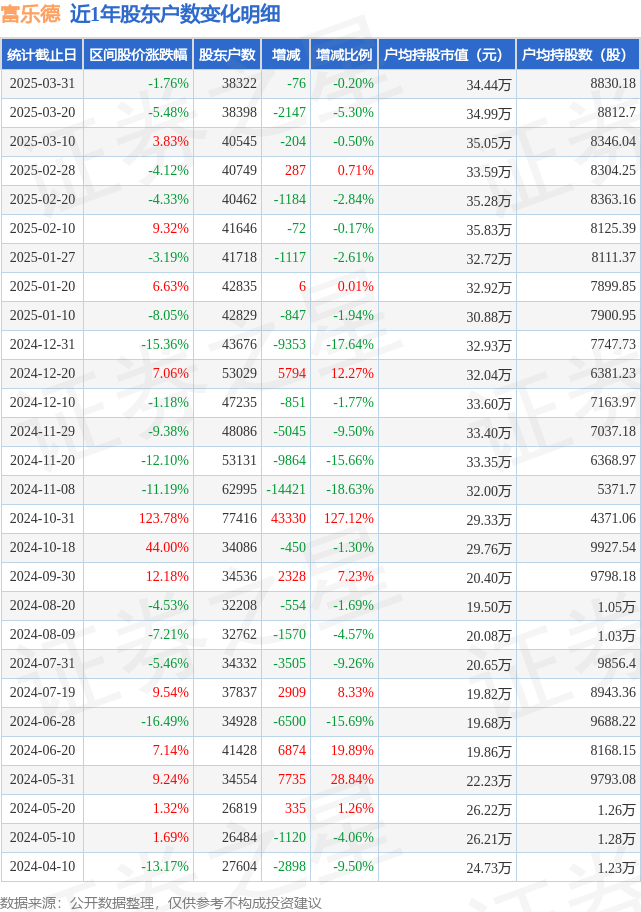Image resolution: width=641 pixels, height=912 pixels.
Task: Click the 127.12% change ratio cell
Action: click(x=348, y=518)
